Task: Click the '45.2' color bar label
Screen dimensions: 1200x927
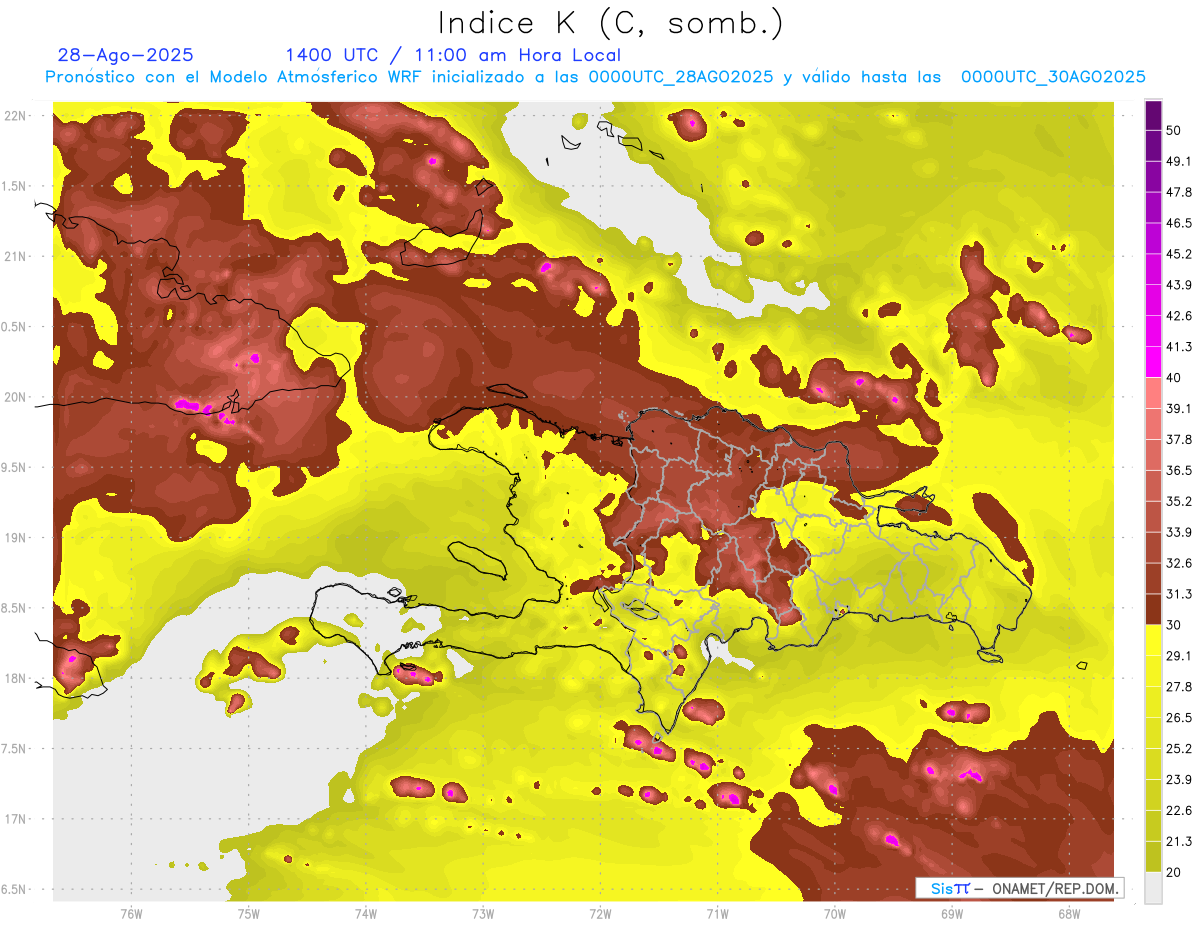Action: (1179, 254)
